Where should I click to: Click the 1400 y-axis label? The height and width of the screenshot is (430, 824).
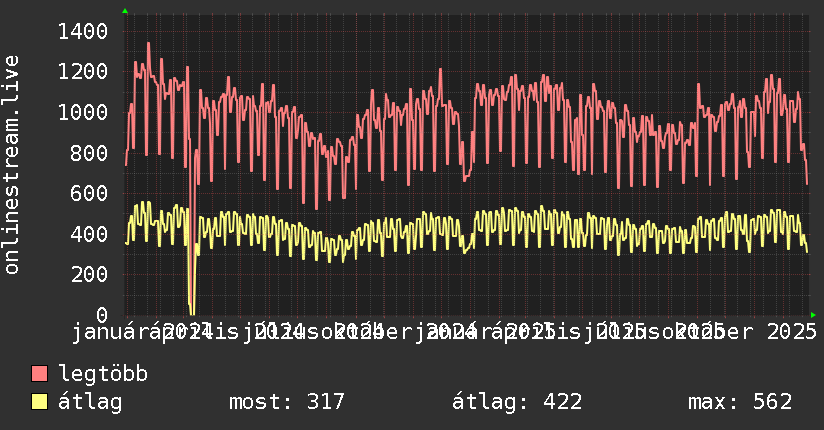point(83,32)
